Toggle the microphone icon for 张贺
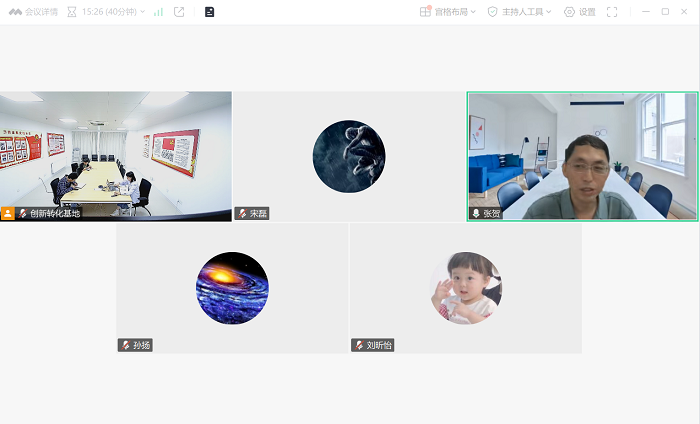This screenshot has height=424, width=700. tap(476, 213)
